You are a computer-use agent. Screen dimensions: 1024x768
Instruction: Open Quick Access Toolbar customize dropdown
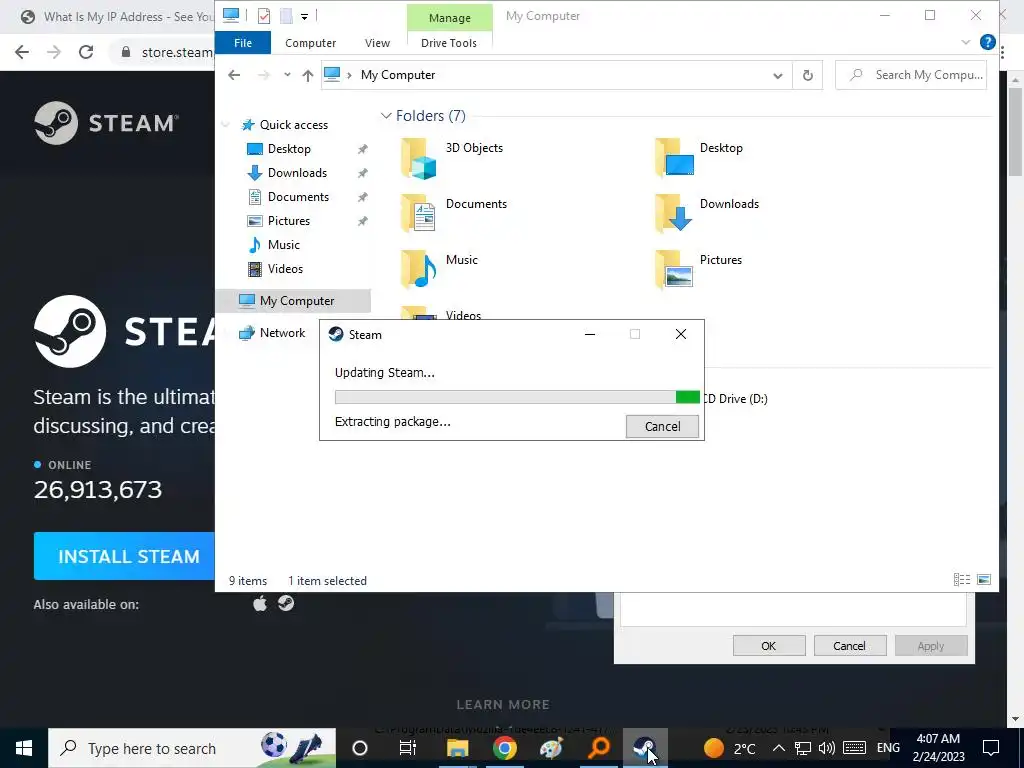[304, 17]
